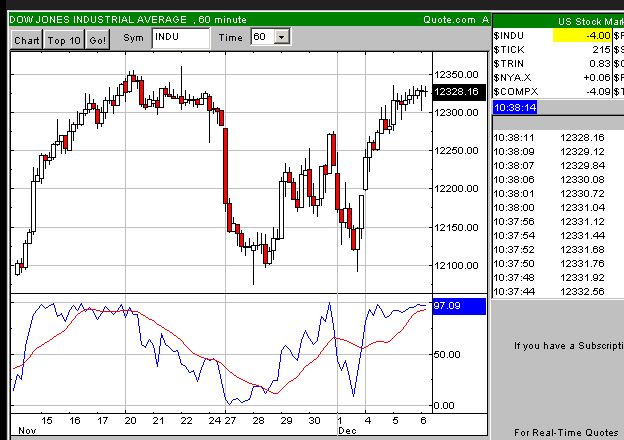Select the 10:37:54 tick entry
This screenshot has width=624, height=440.
point(558,235)
